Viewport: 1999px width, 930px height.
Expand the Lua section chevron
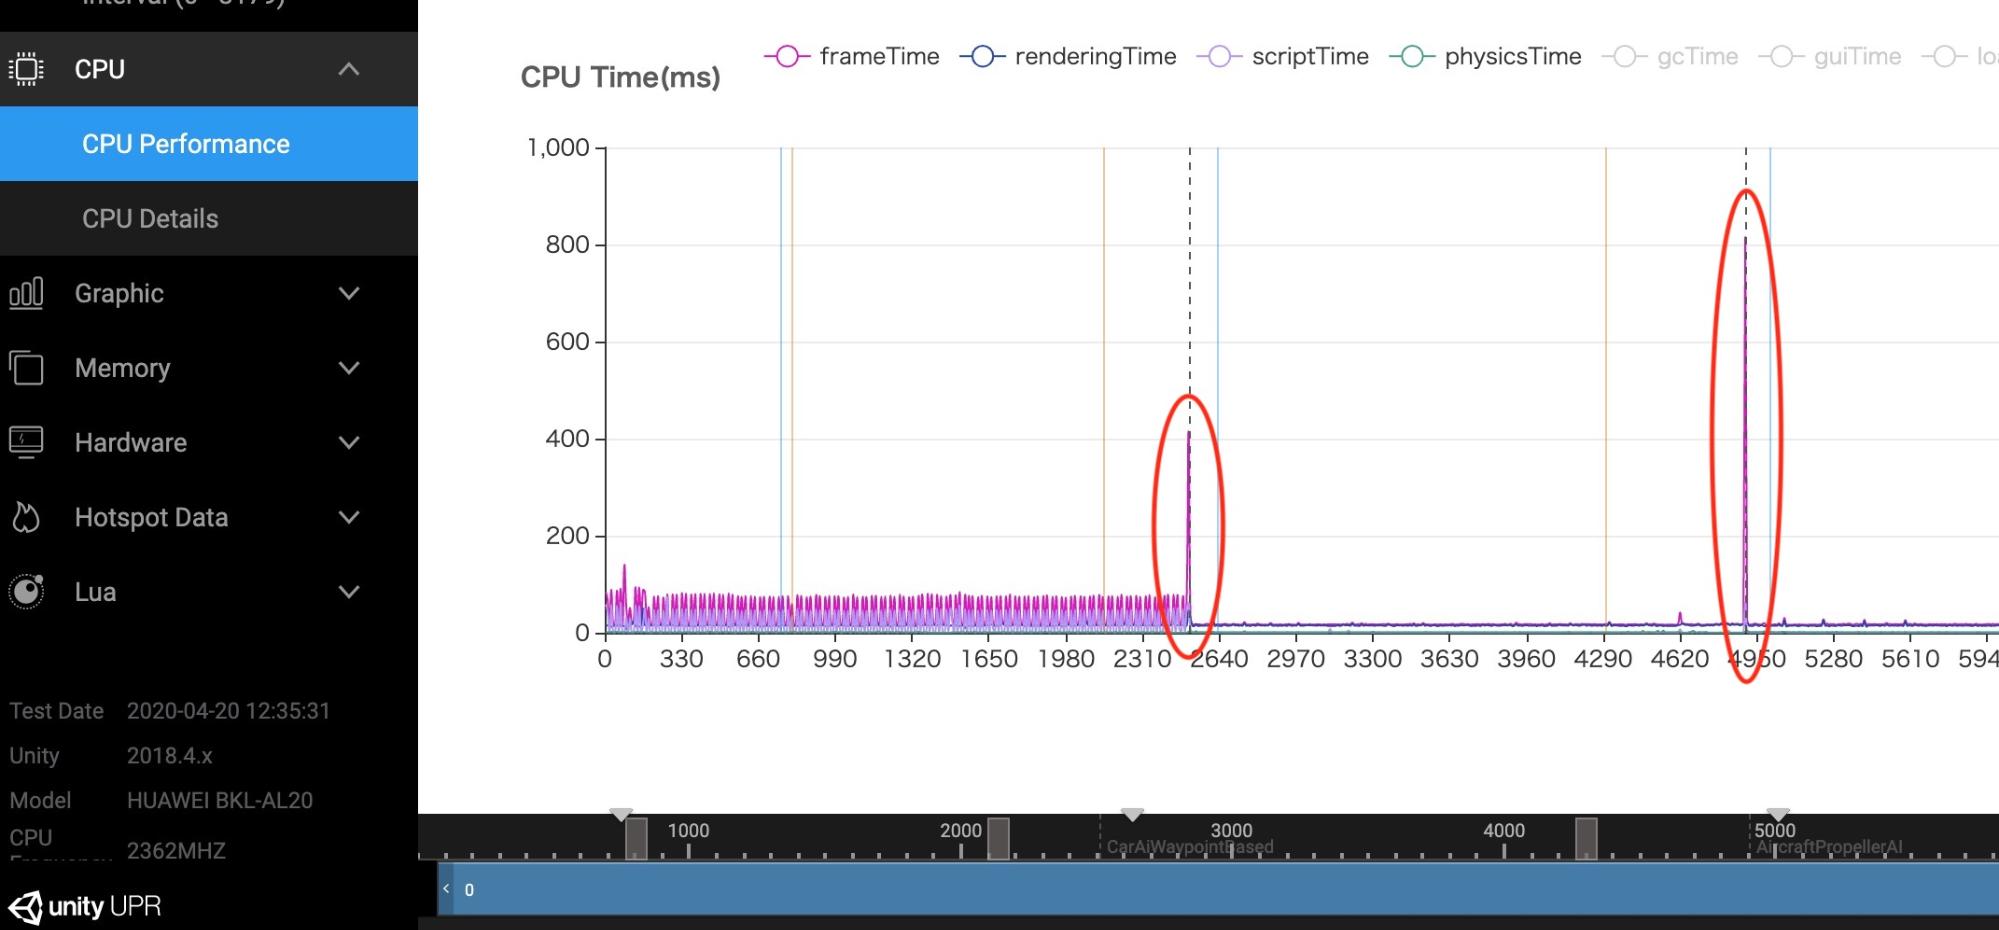point(348,592)
